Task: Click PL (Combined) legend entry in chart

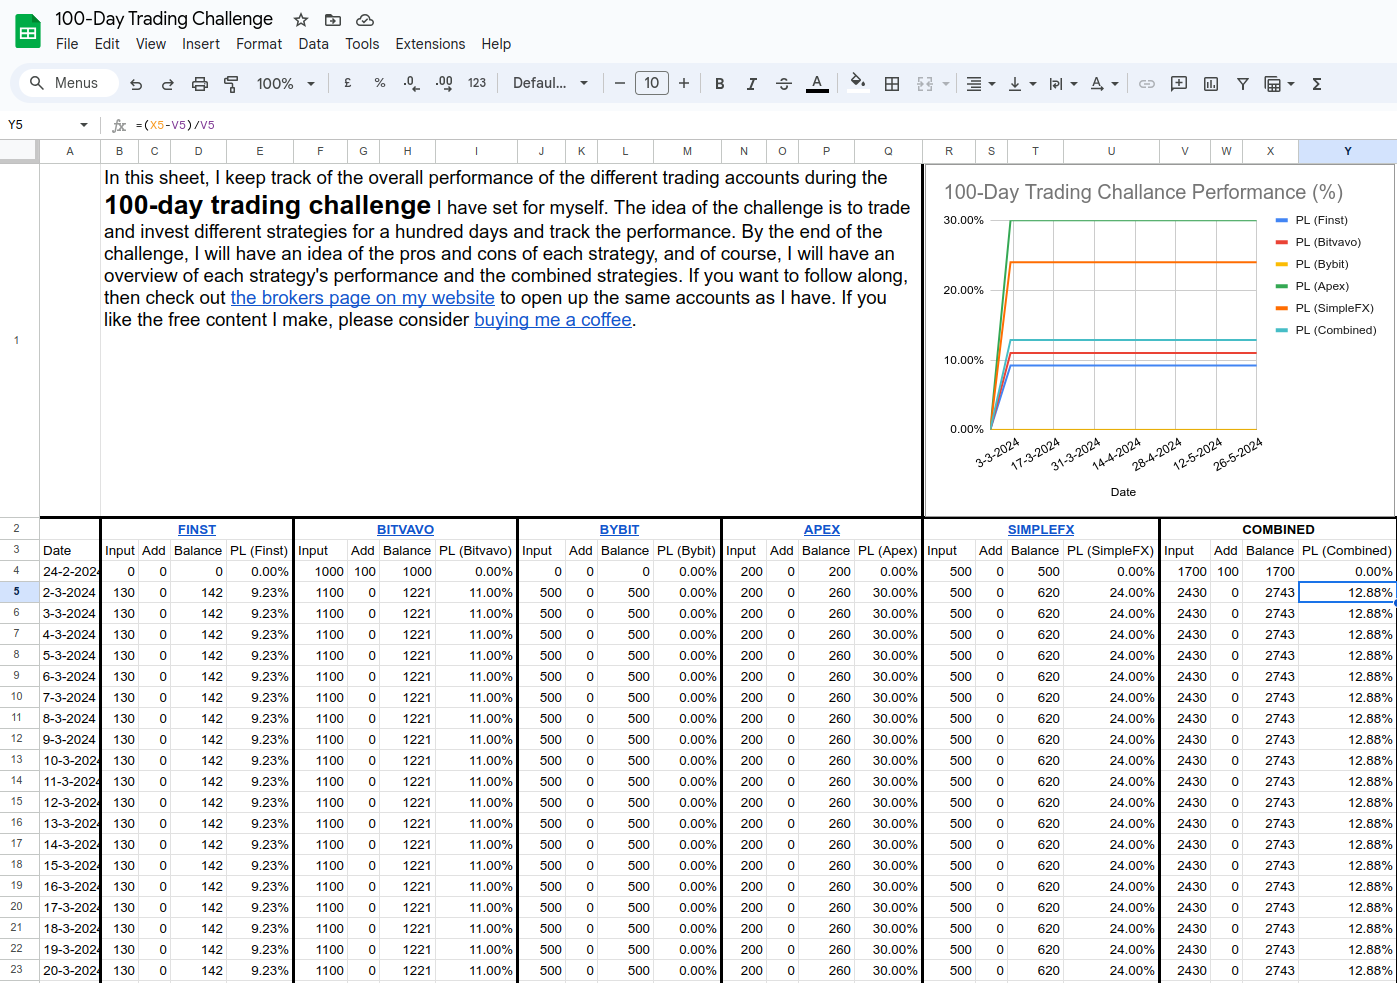Action: [x=1326, y=330]
